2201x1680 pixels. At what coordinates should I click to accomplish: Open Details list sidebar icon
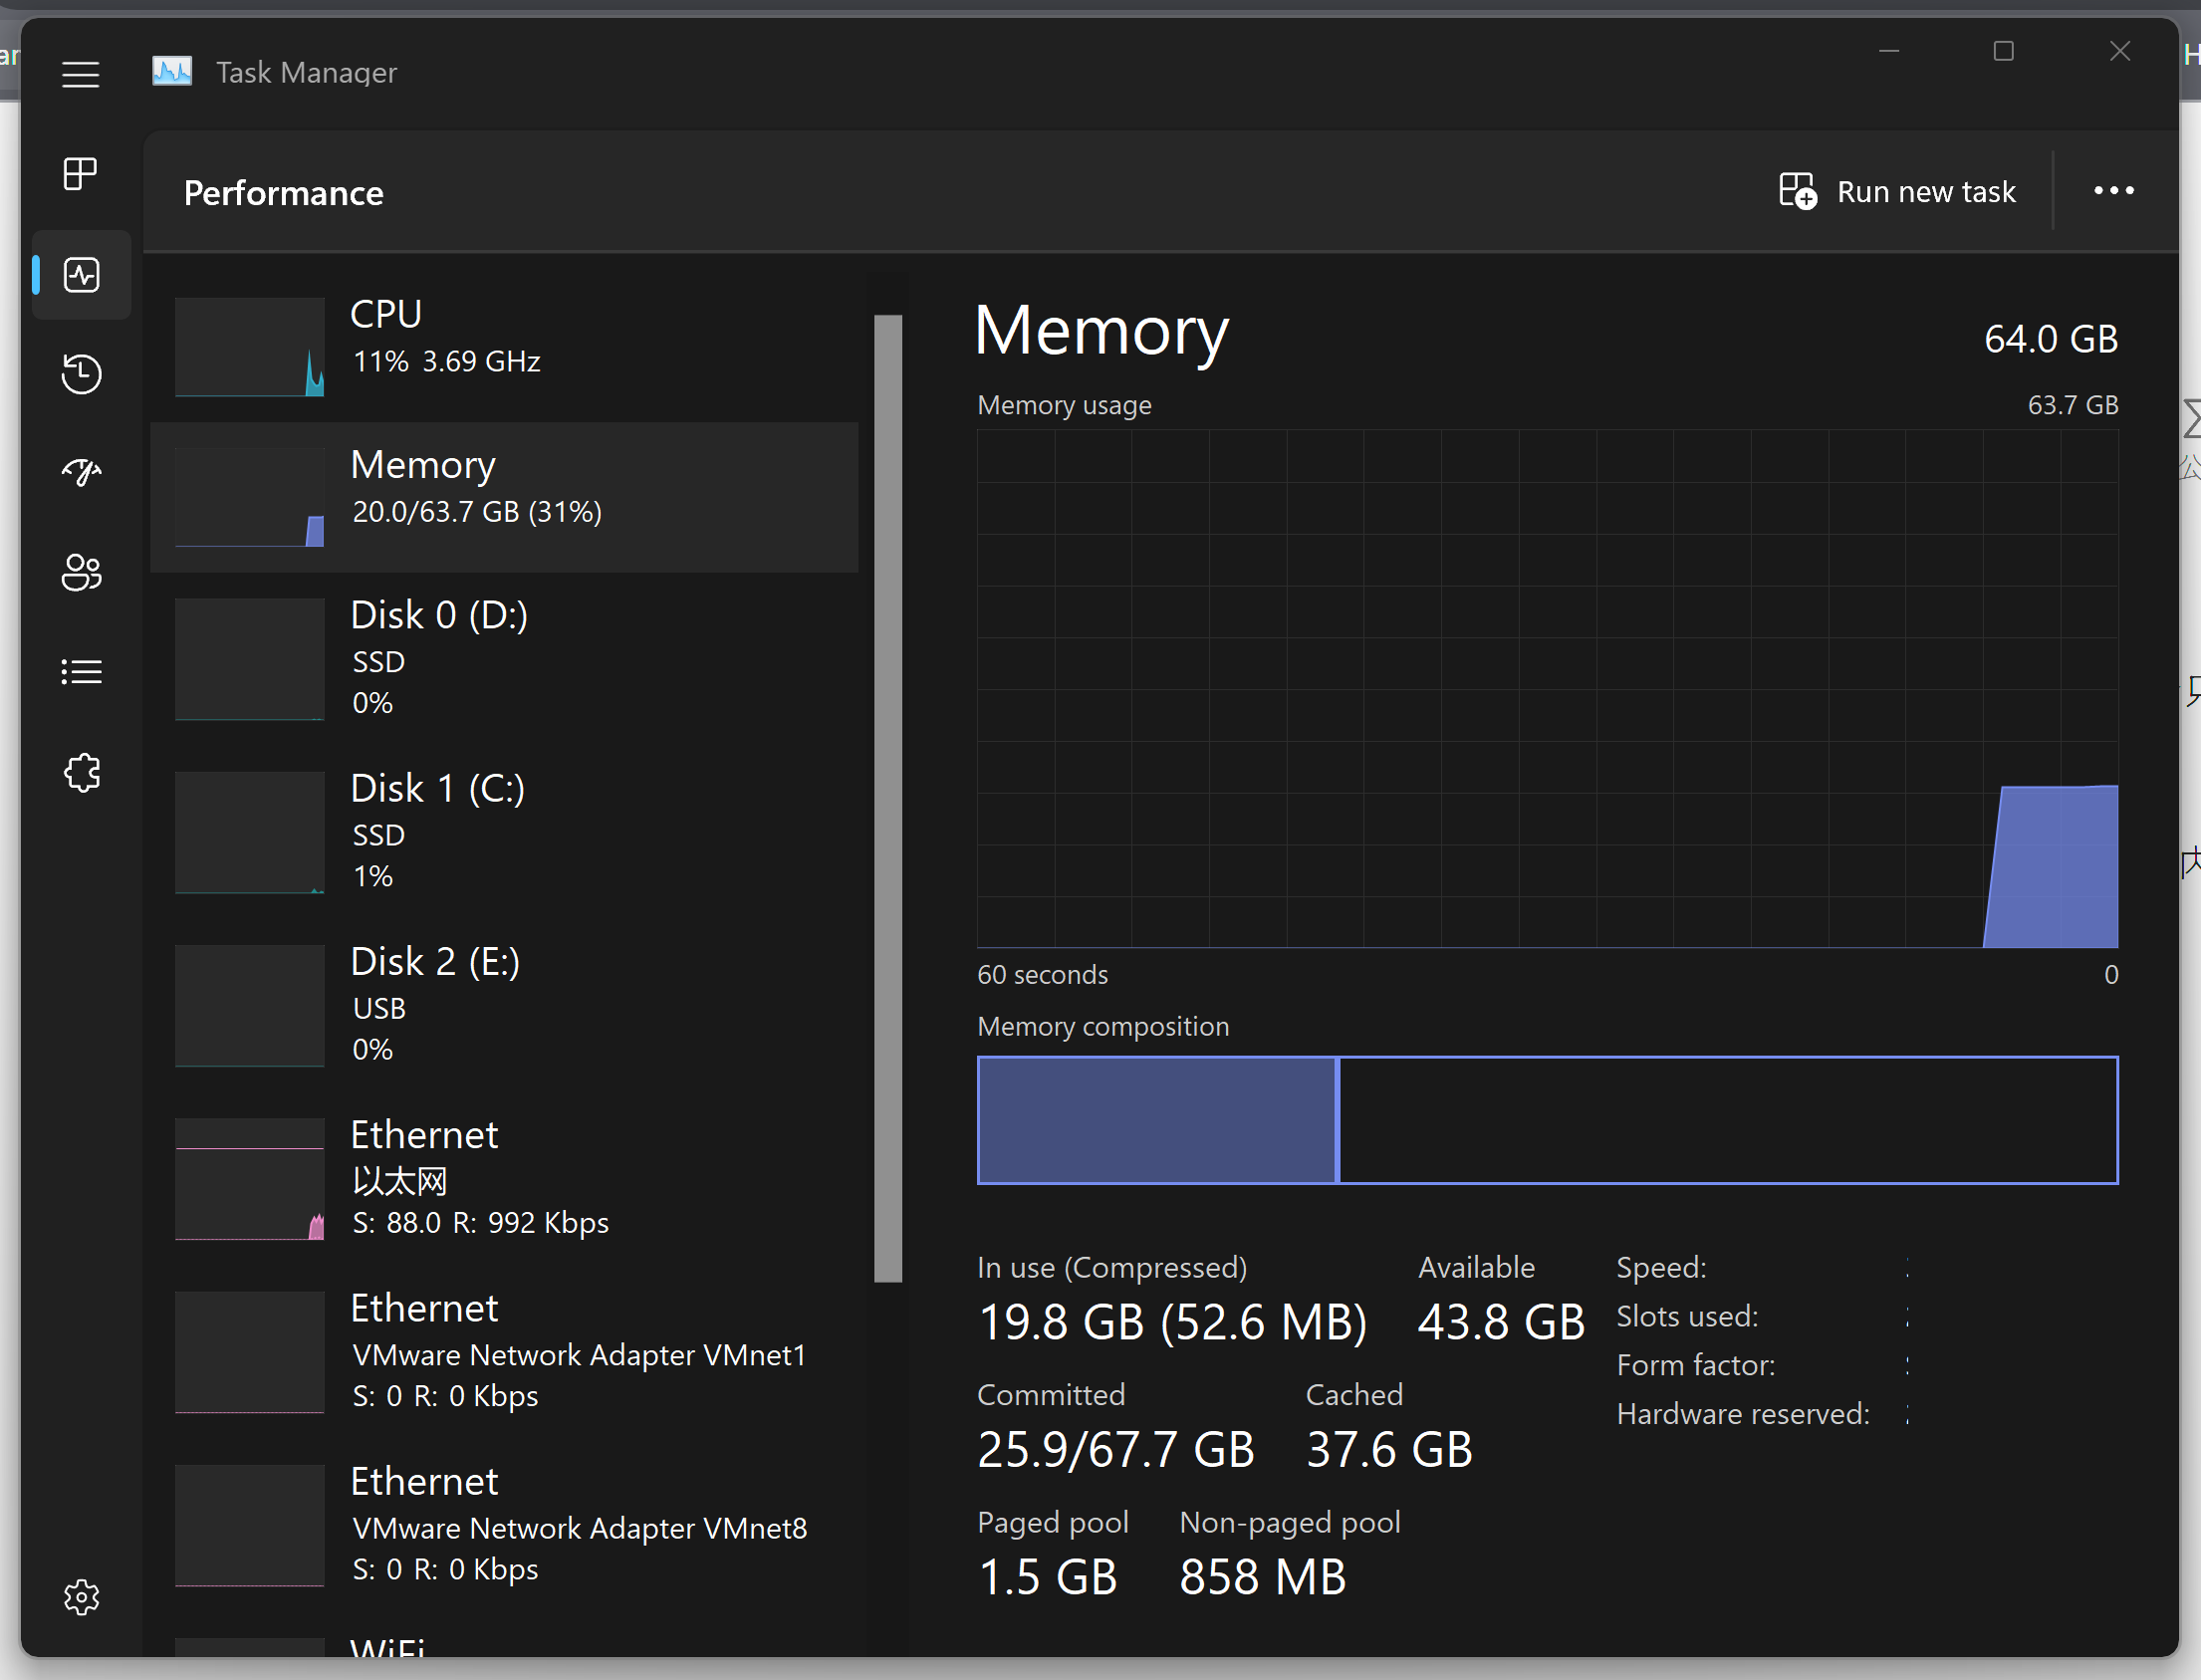tap(80, 671)
